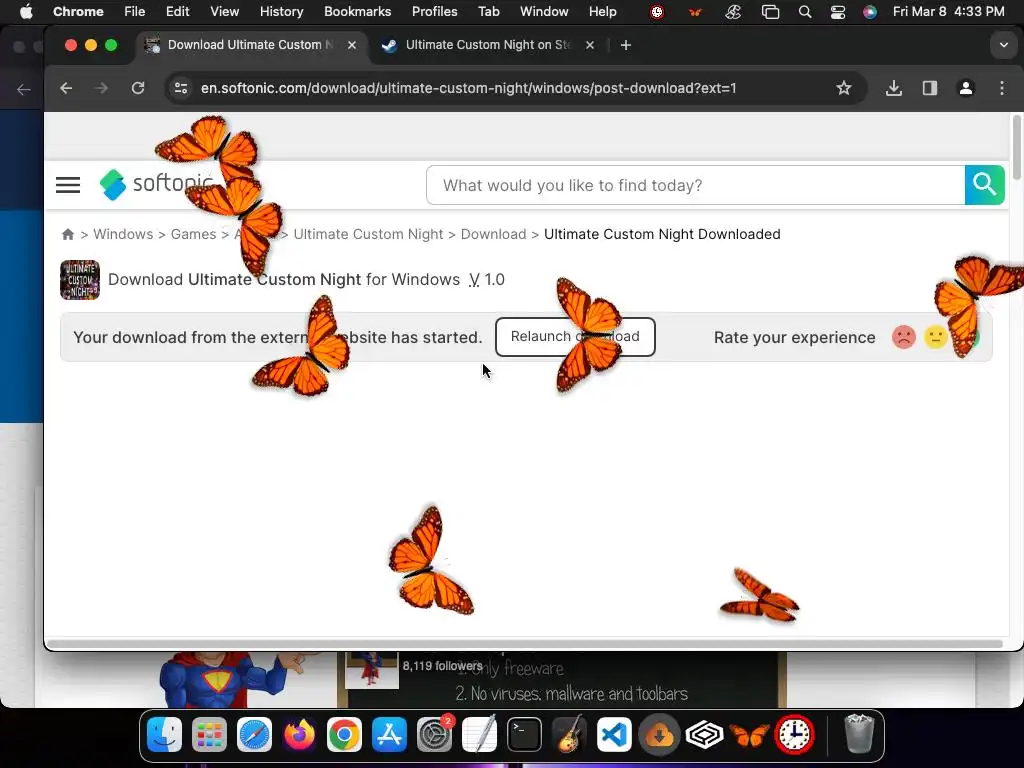
Task: Toggle Chrome side panel
Action: pos(929,88)
